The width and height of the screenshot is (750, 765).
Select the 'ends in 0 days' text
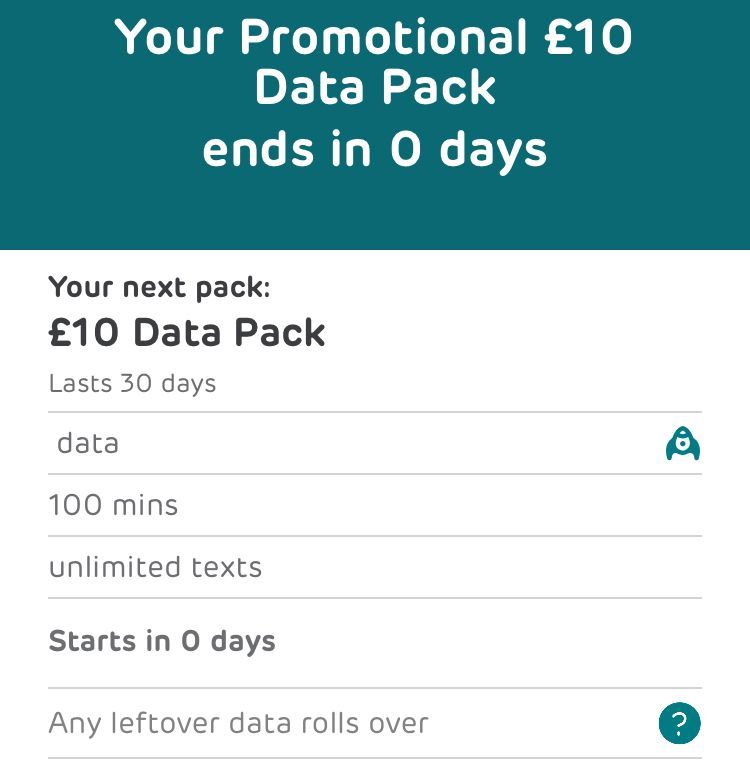click(374, 150)
